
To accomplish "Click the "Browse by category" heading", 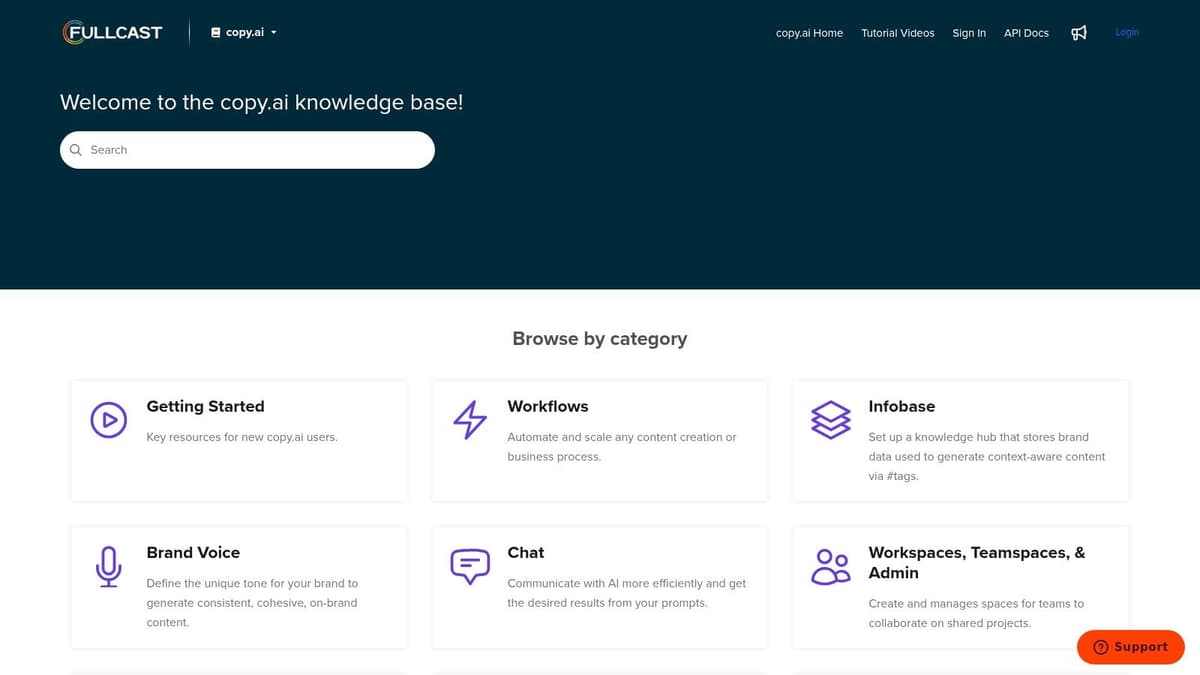I will [600, 339].
